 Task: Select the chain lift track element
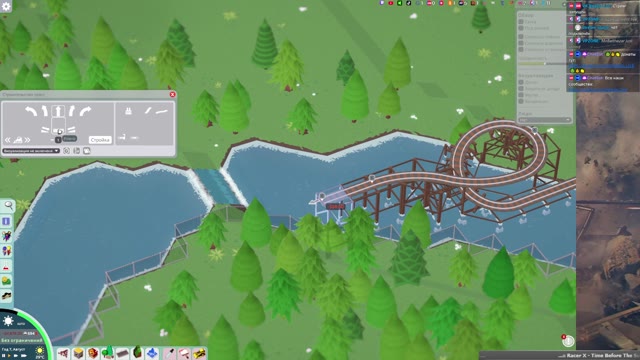(x=148, y=110)
